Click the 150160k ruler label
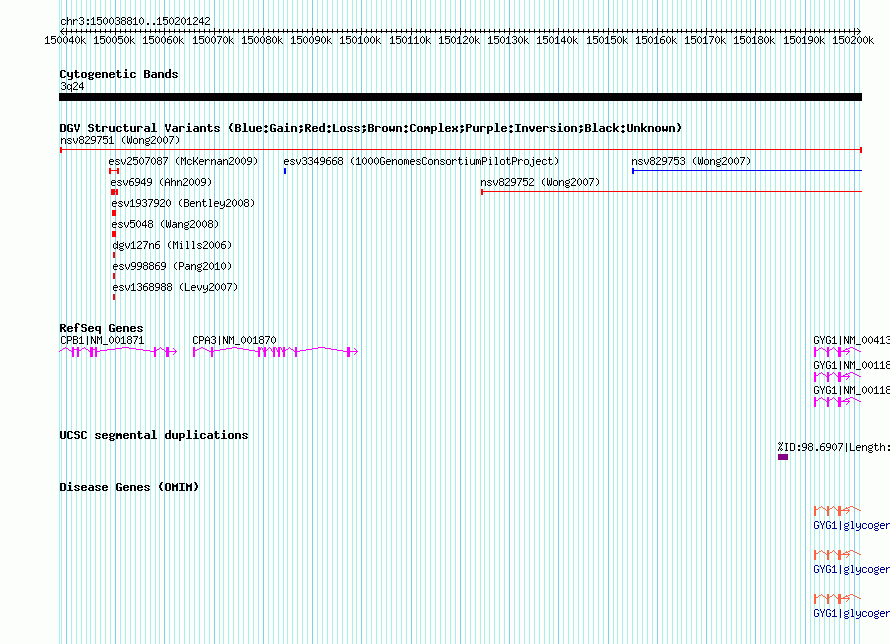Screen dimensions: 890x644 [656, 40]
